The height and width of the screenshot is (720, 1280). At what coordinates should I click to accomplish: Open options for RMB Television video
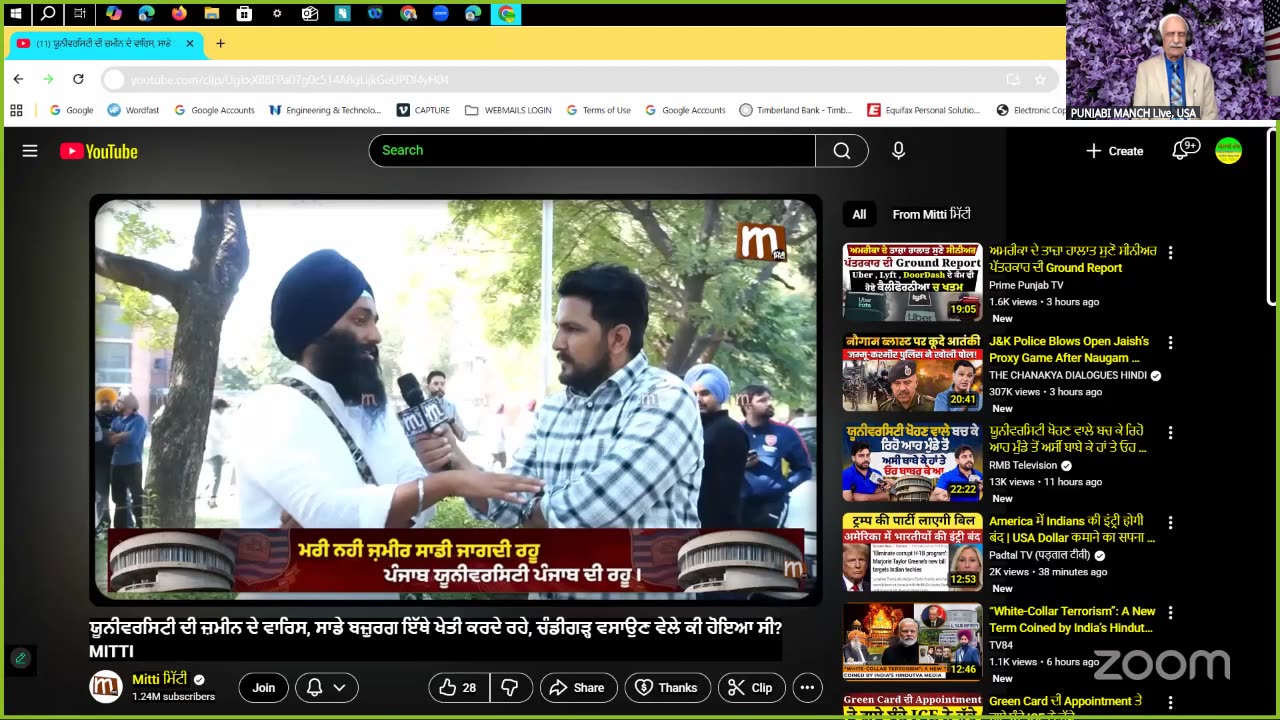pyautogui.click(x=1170, y=433)
